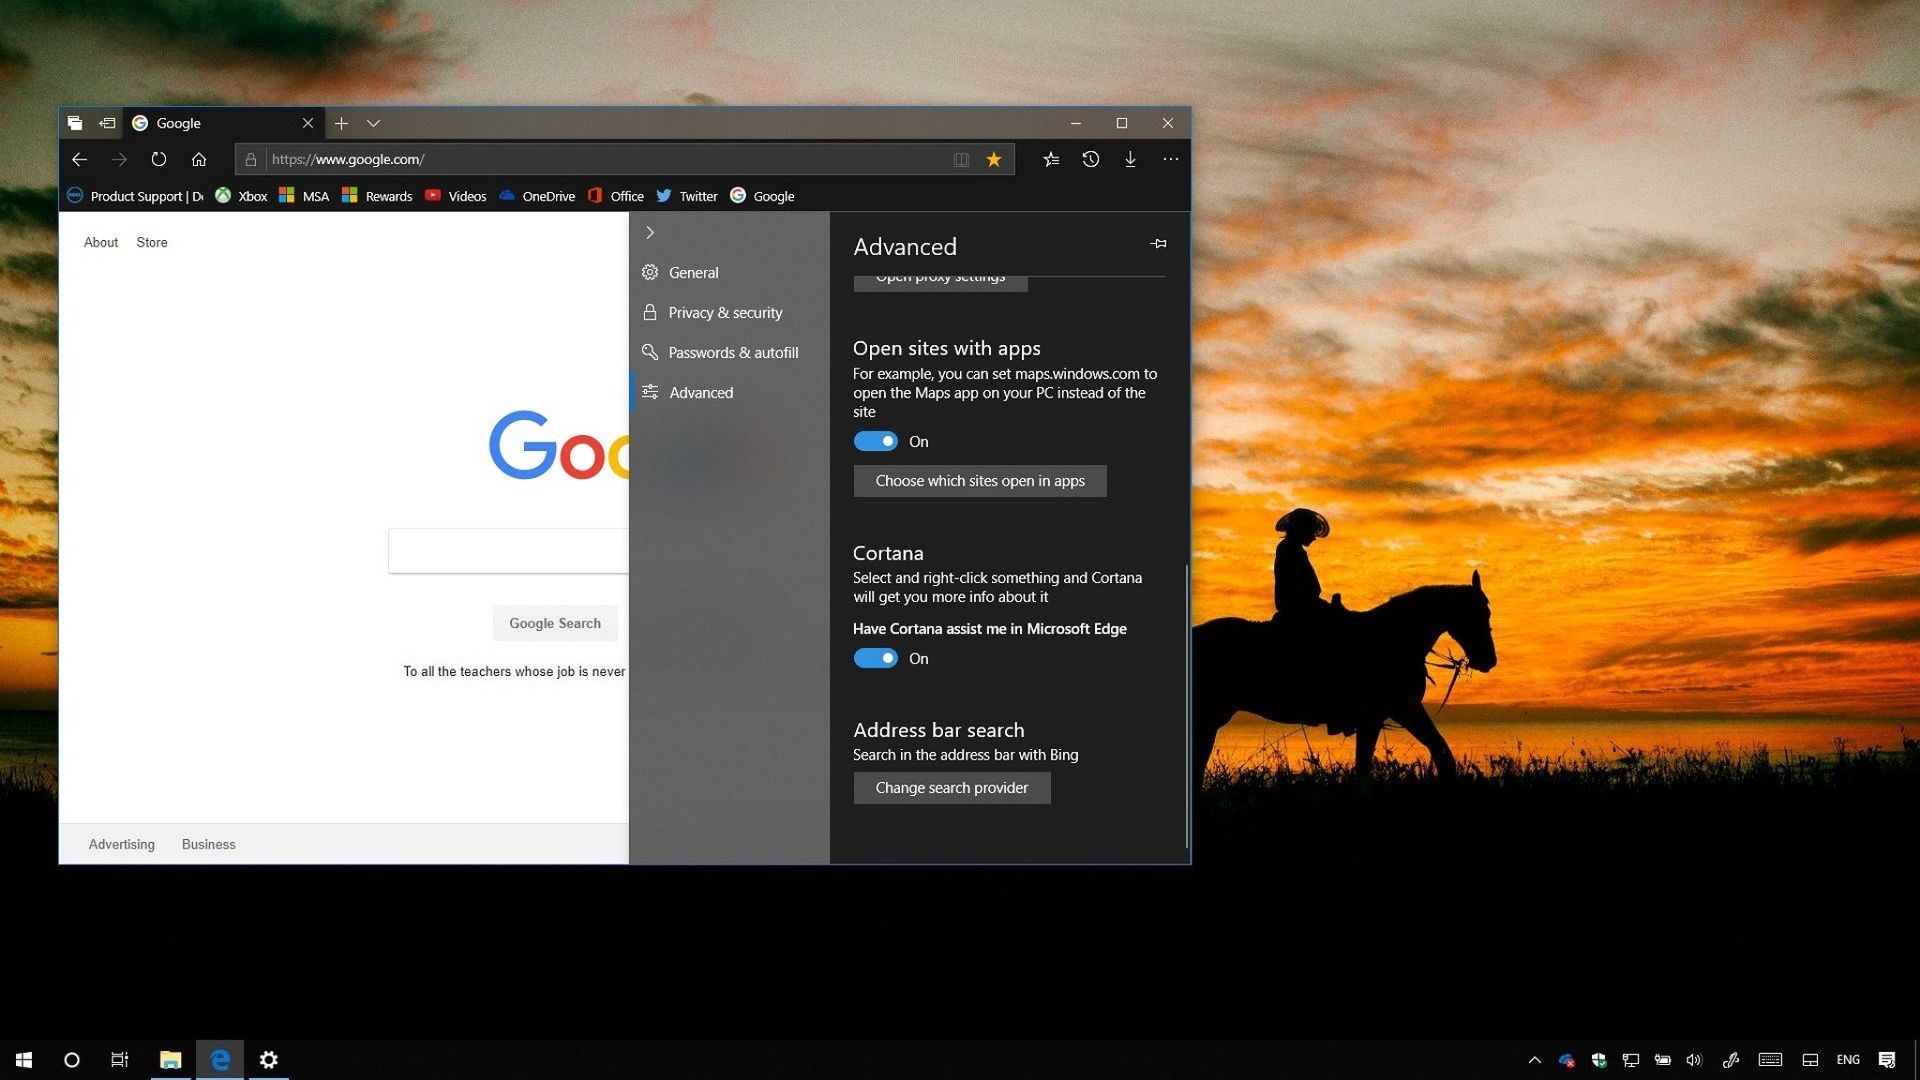1920x1080 pixels.
Task: Open the volume icon in the system tray
Action: pos(1693,1059)
